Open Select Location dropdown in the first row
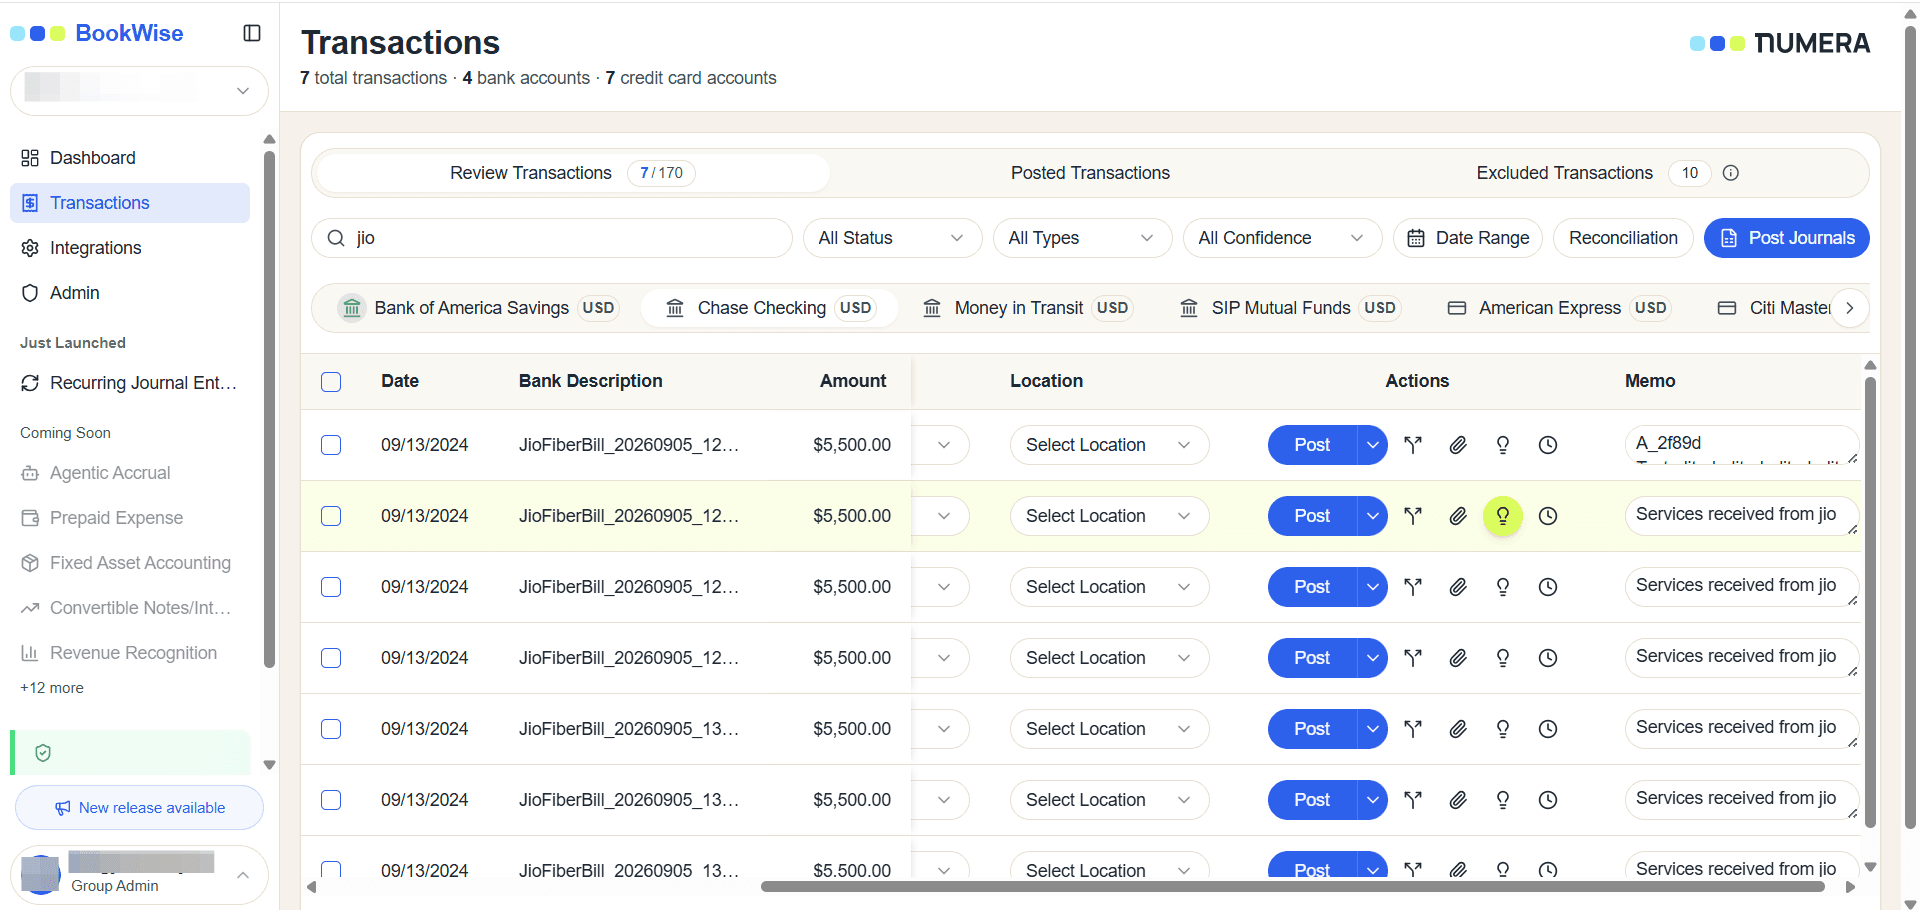This screenshot has height=910, width=1920. 1109,445
